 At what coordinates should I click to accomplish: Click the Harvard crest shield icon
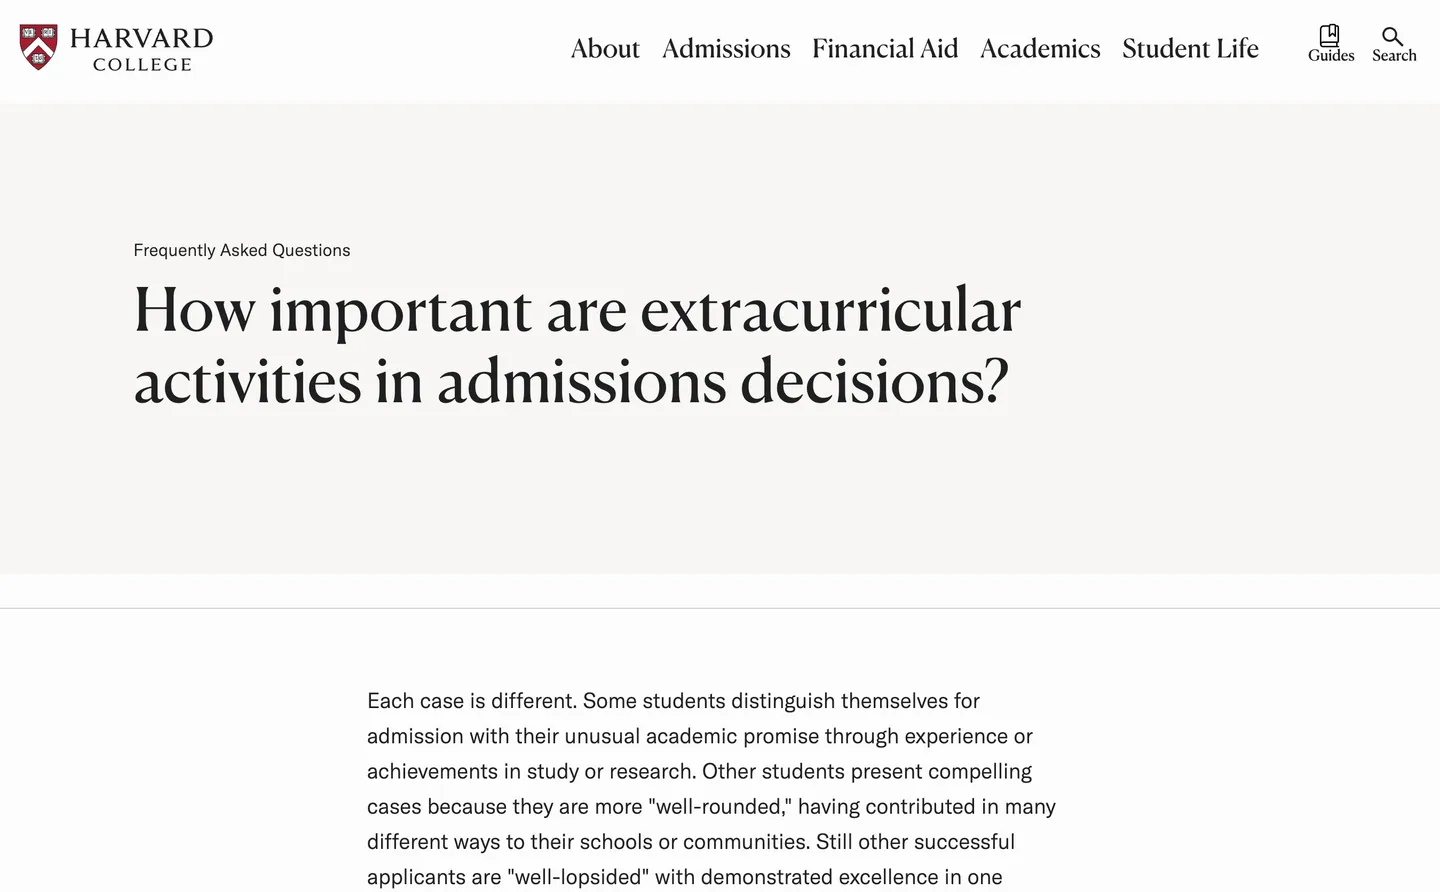[38, 46]
